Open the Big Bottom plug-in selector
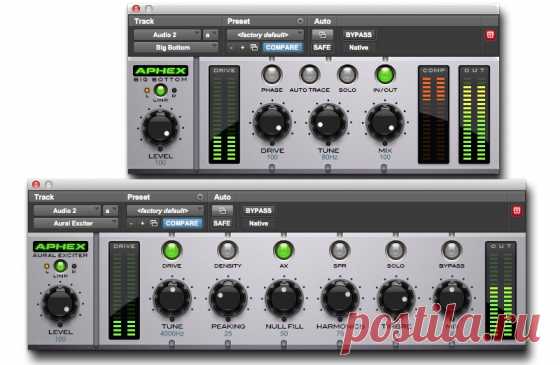This screenshot has width=560, height=365. [x=176, y=48]
